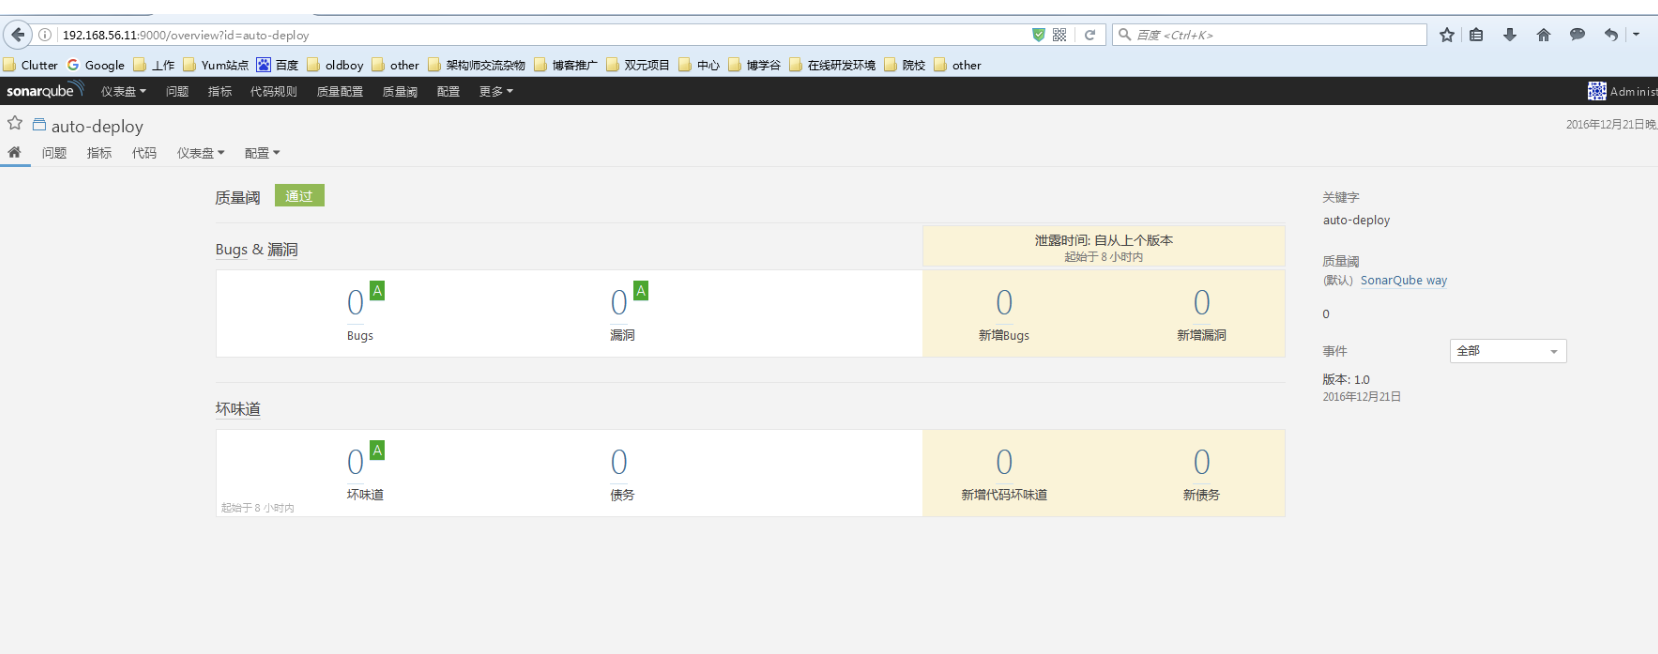This screenshot has width=1658, height=654.
Task: Click the SonarQube logo
Action: click(44, 91)
